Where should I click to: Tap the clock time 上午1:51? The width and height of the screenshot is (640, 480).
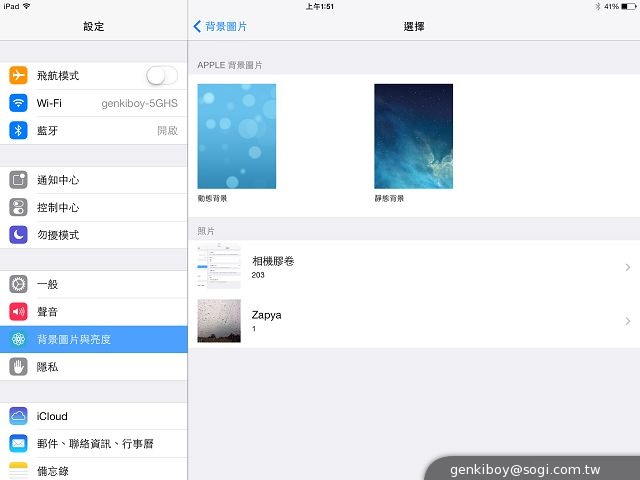[320, 7]
